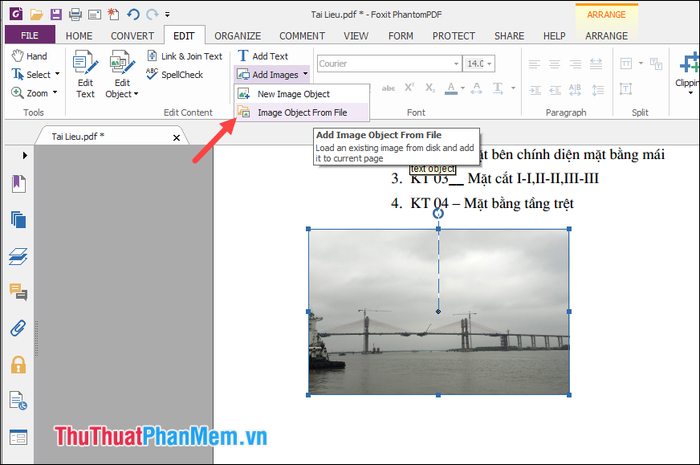The width and height of the screenshot is (700, 465).
Task: Open the Attachments paperclip panel
Action: tap(18, 328)
